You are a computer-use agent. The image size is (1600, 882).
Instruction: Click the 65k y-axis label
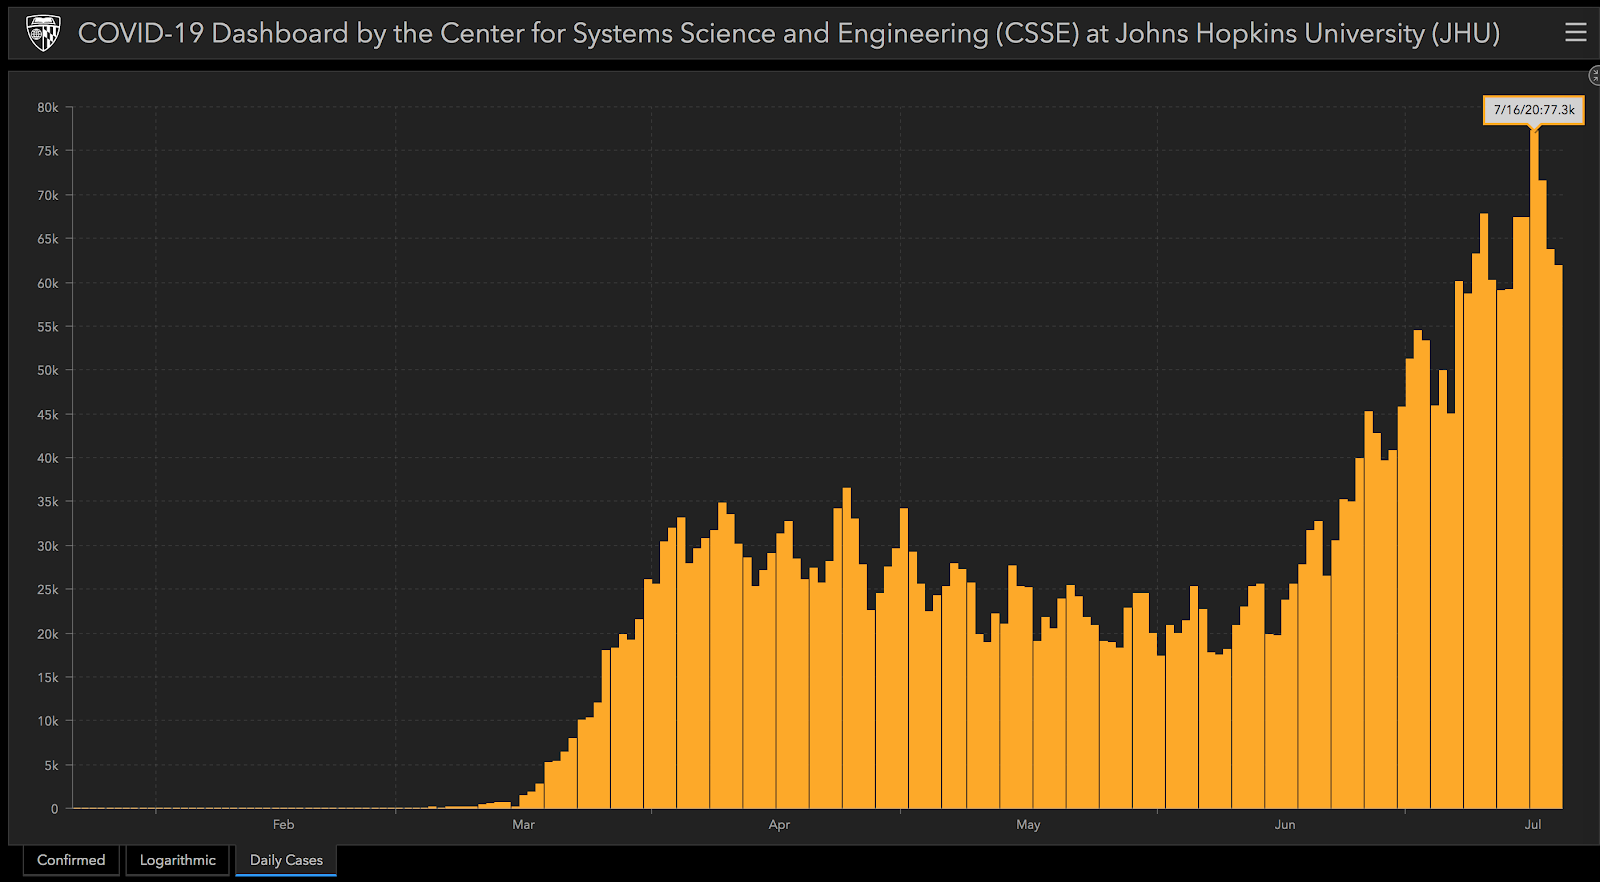48,239
